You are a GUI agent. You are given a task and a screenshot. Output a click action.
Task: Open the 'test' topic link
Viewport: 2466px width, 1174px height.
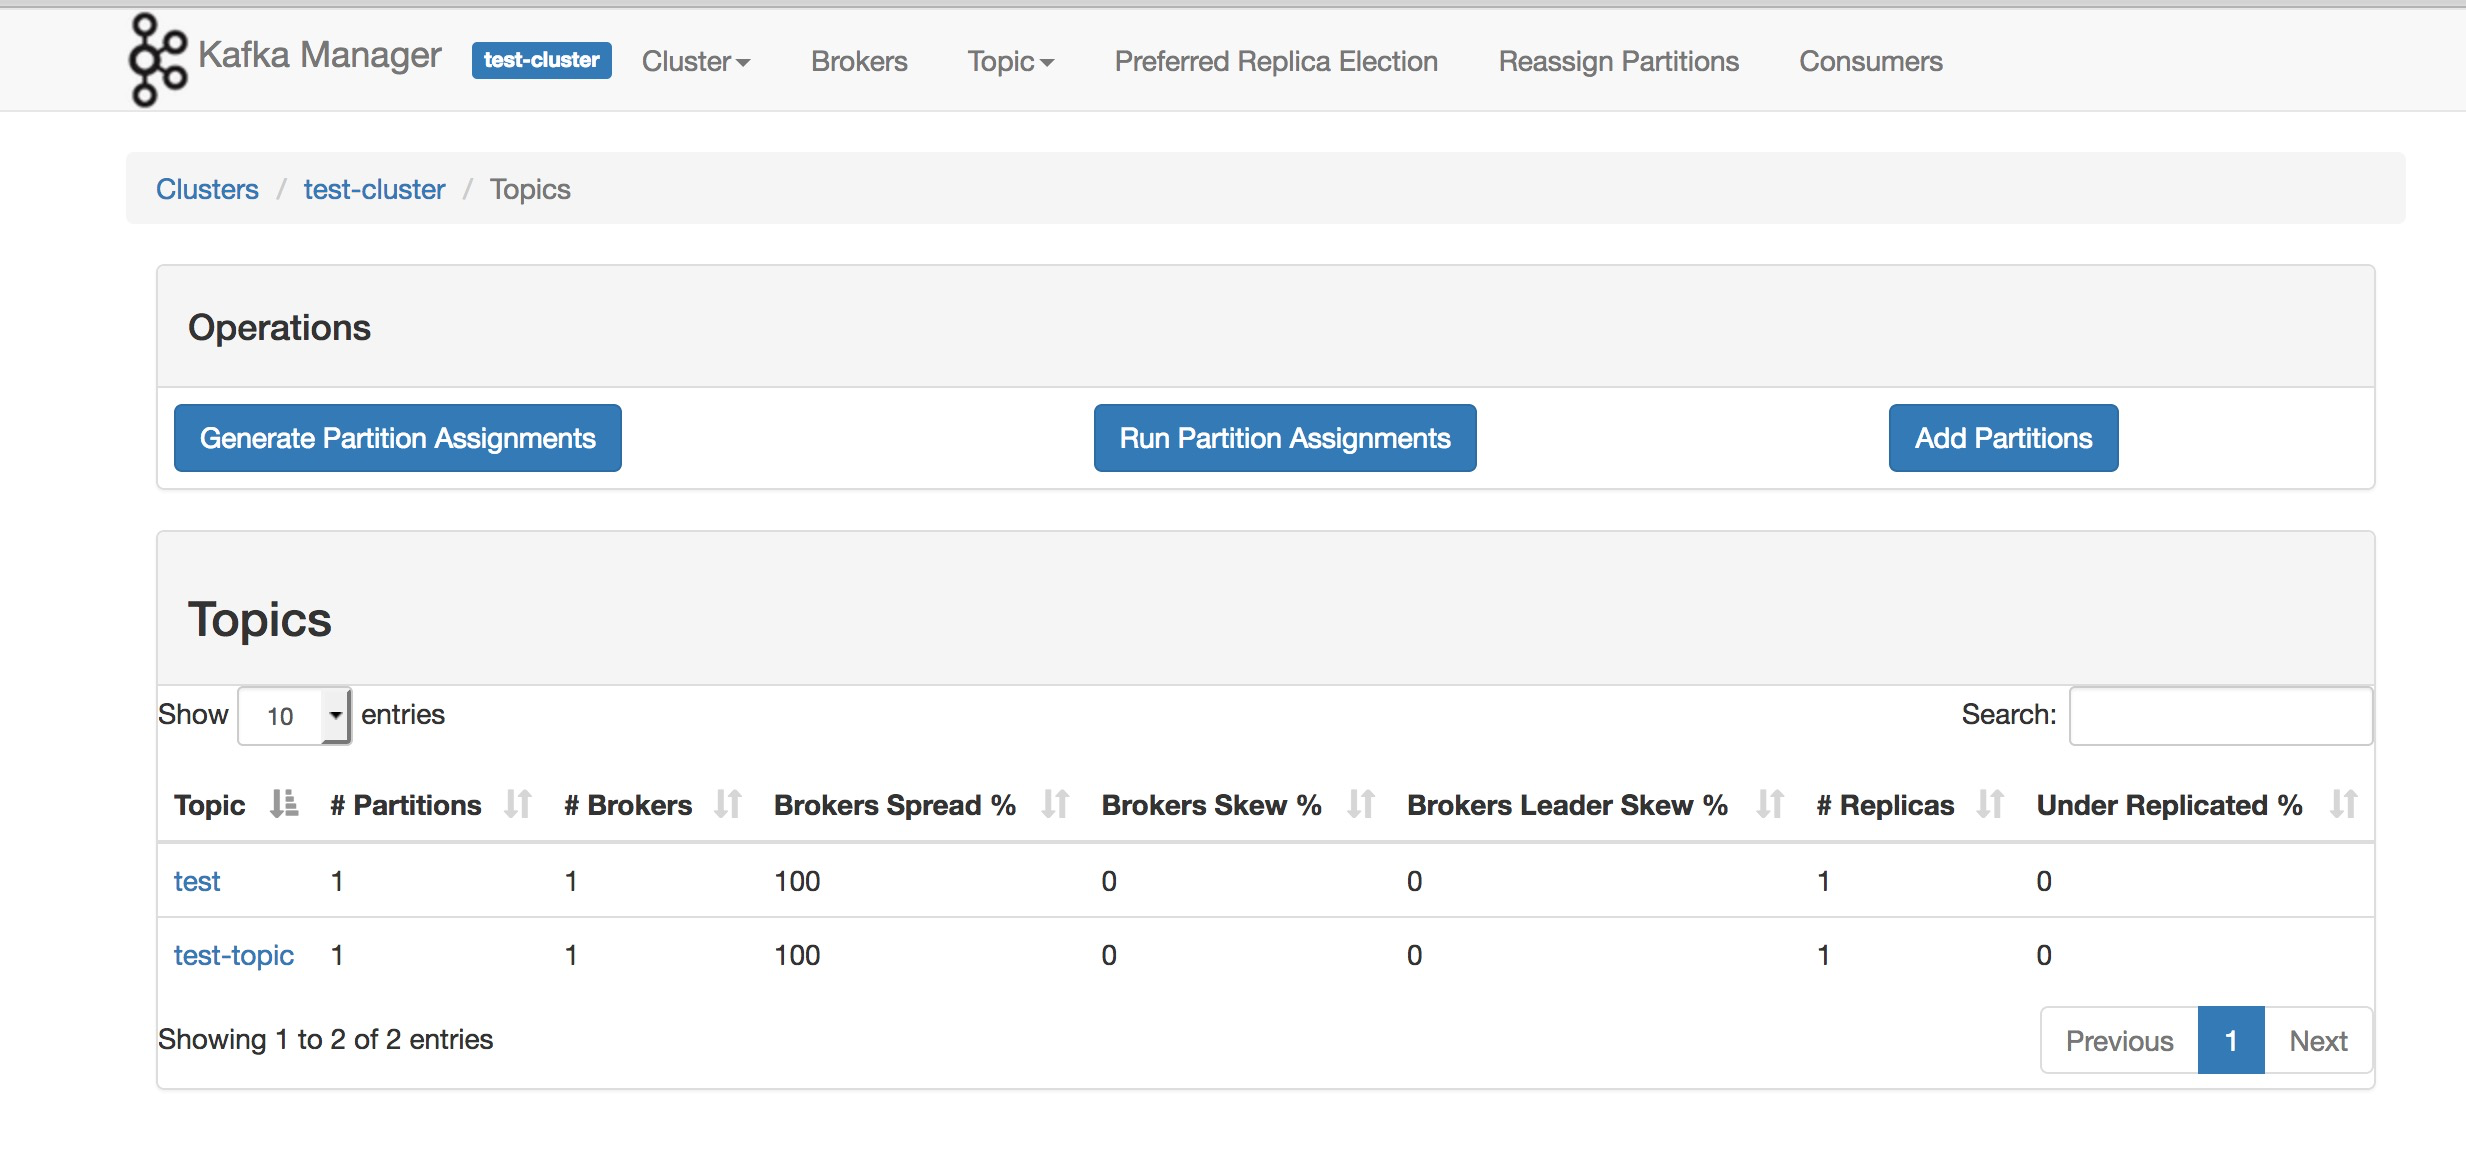click(x=197, y=881)
